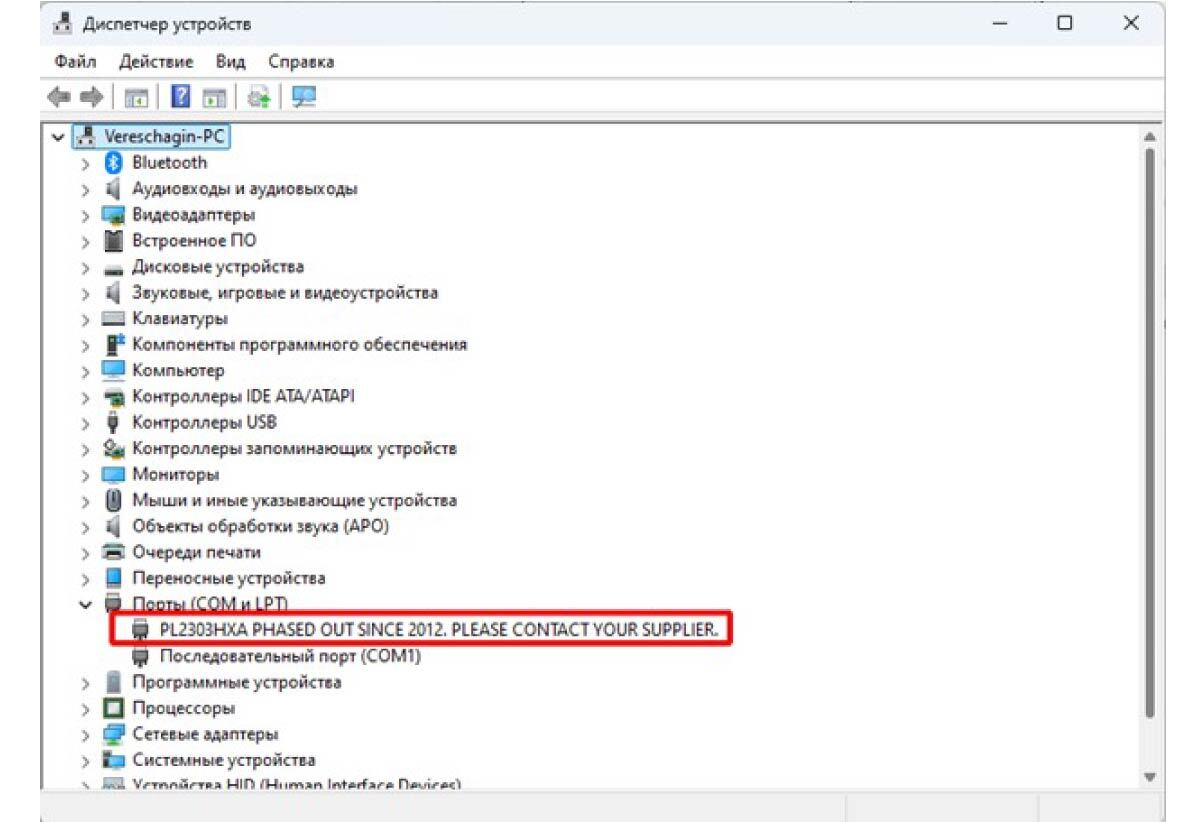Click the Help question mark toolbar icon

coord(181,97)
